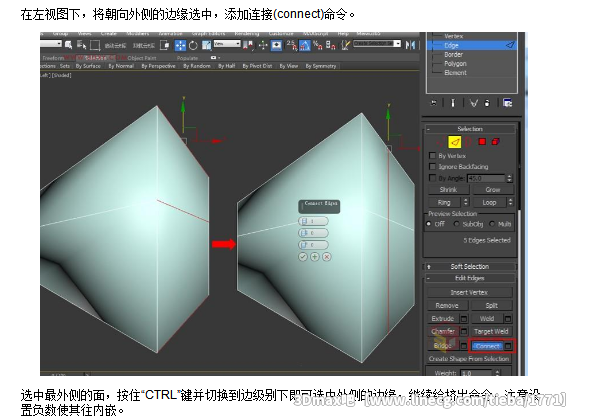Screen dimensions: 606x419
Task: Enable the Ignore Backfacing checkbox
Action: (x=432, y=167)
